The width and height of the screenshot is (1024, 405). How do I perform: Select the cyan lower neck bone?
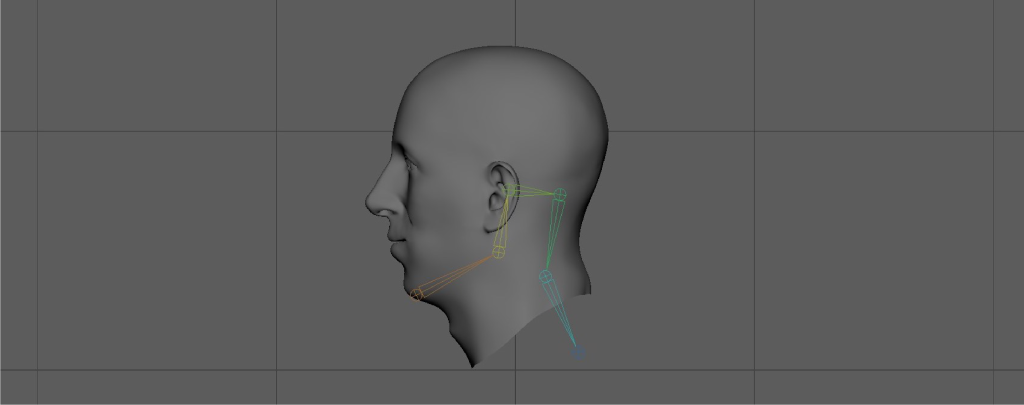point(561,314)
